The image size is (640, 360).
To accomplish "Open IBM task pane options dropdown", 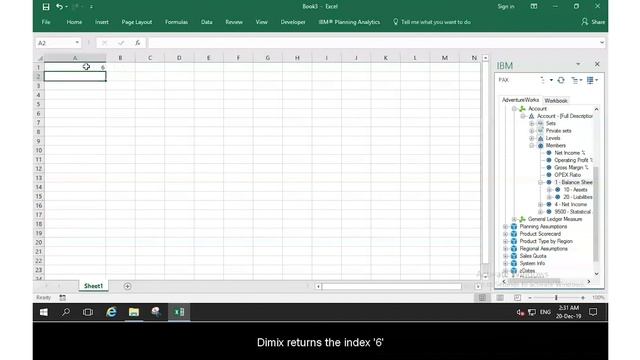I will (x=578, y=64).
